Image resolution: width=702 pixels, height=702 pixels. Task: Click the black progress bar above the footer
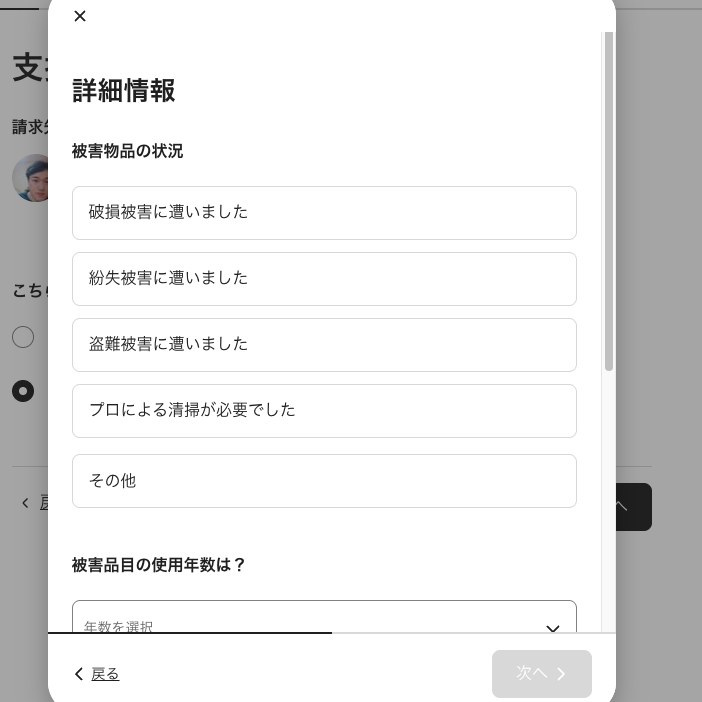point(190,632)
